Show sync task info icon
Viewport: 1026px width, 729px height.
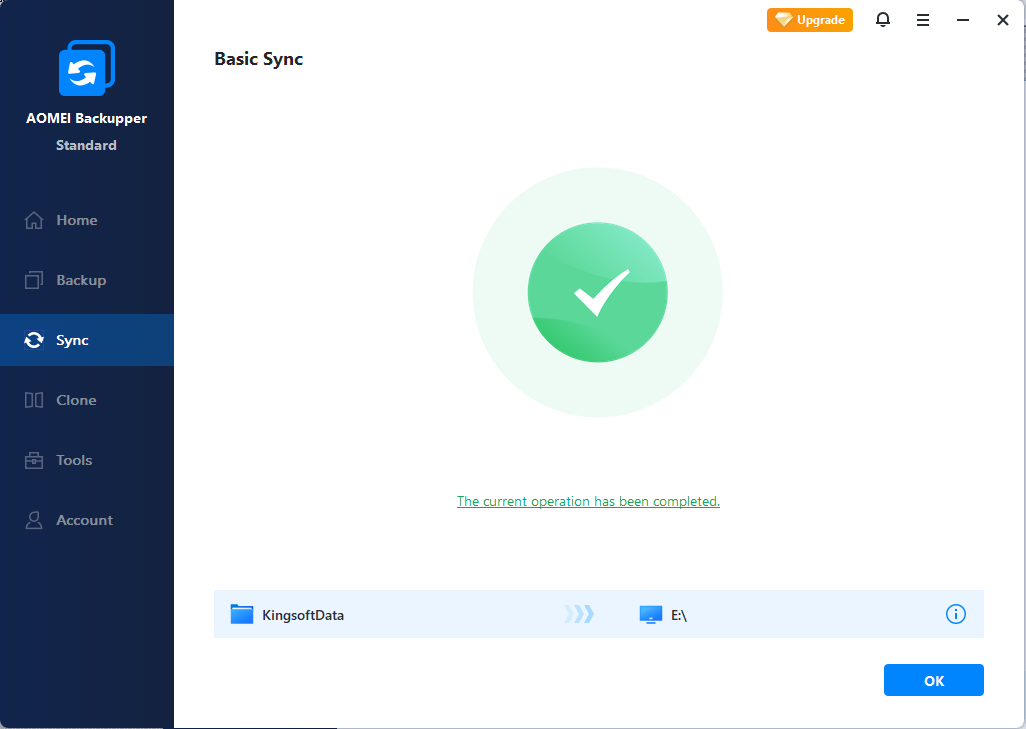pos(955,614)
